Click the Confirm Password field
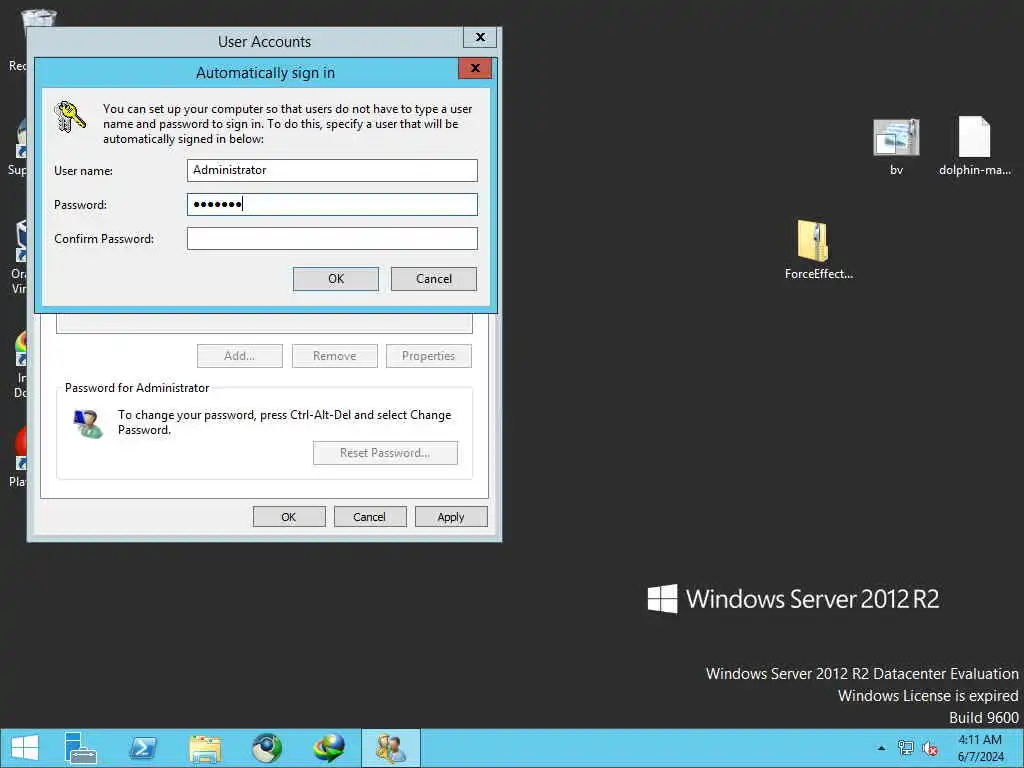The width and height of the screenshot is (1024, 768). point(332,238)
